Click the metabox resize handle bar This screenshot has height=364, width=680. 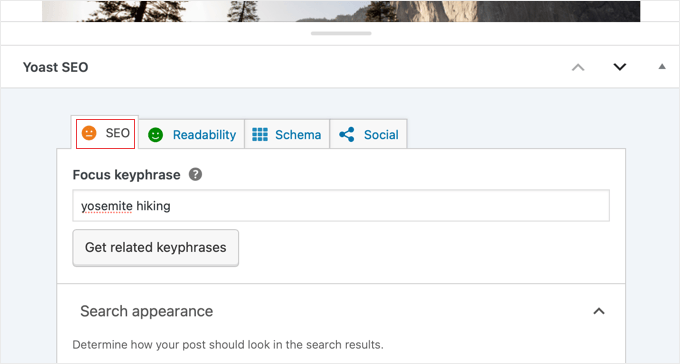(341, 33)
